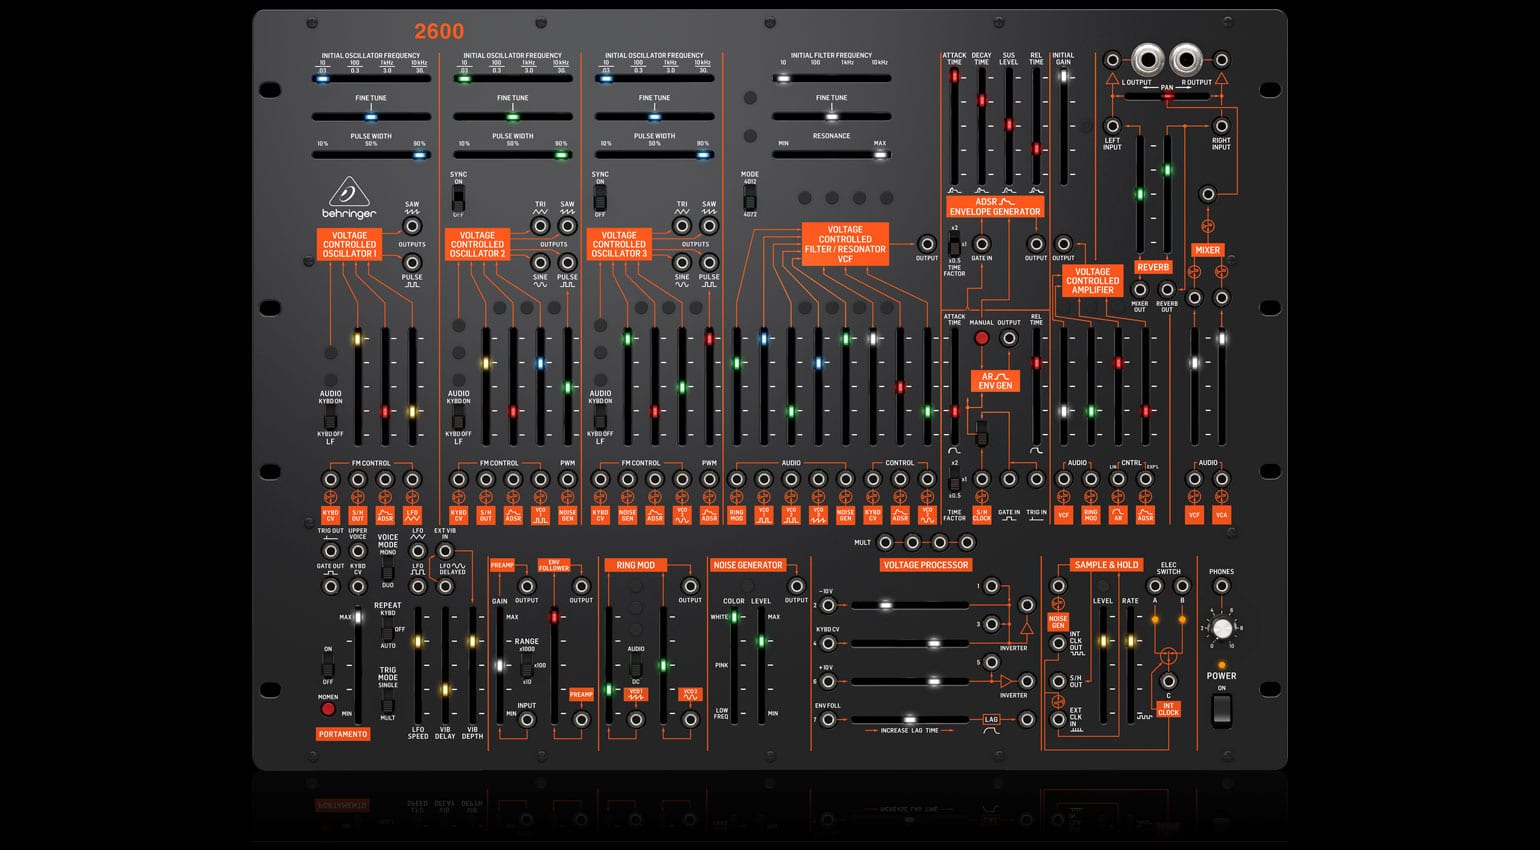Click the Noise Generator OUTPUT jack
Screen dimensions: 1540x850
click(796, 586)
